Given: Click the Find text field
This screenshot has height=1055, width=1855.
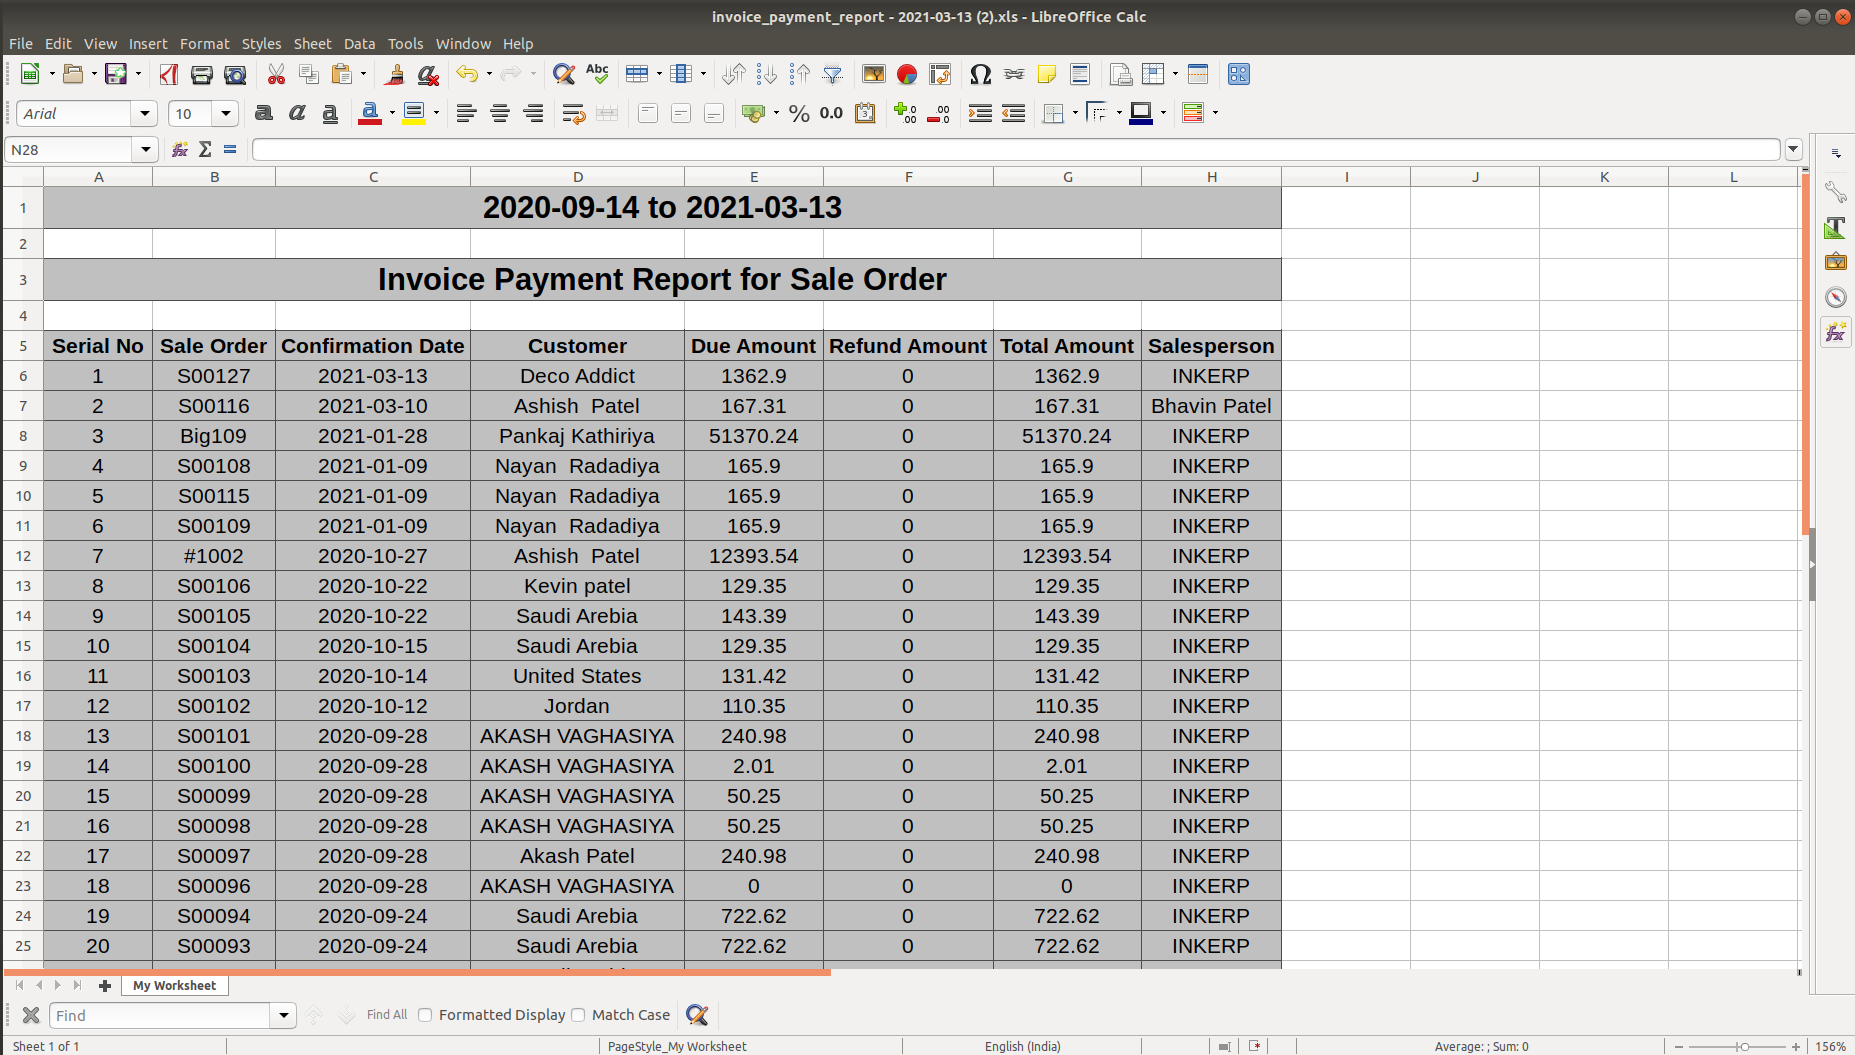Looking at the screenshot, I should pyautogui.click(x=160, y=1016).
